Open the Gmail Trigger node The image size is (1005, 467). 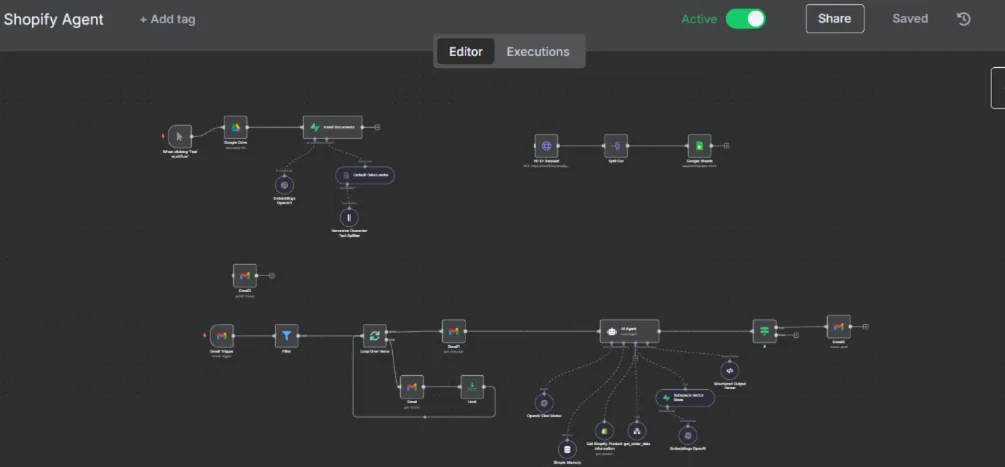point(222,336)
